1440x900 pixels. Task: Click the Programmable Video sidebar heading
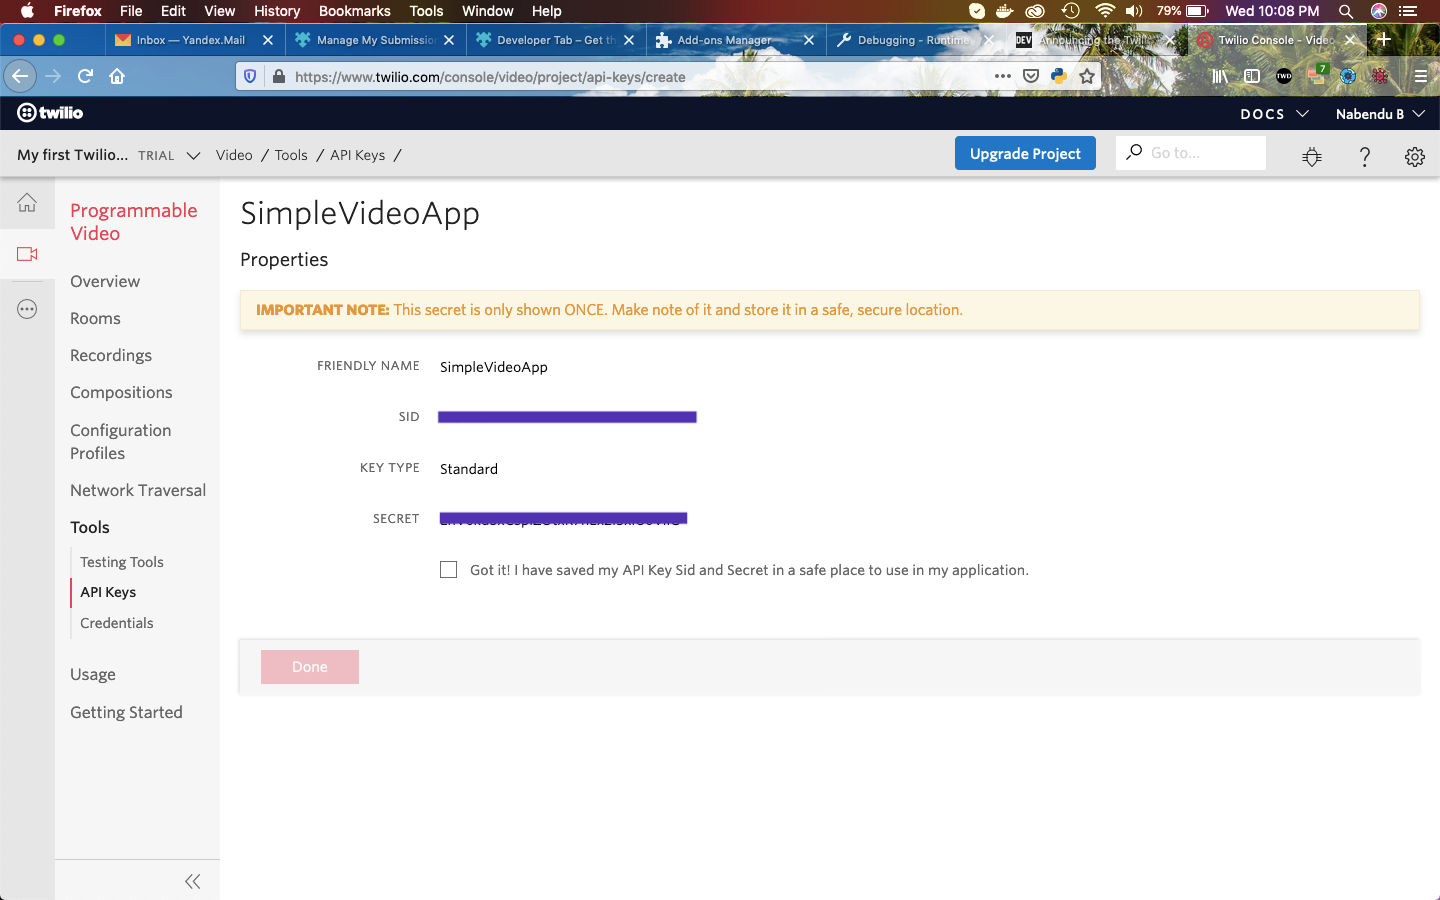click(x=134, y=222)
